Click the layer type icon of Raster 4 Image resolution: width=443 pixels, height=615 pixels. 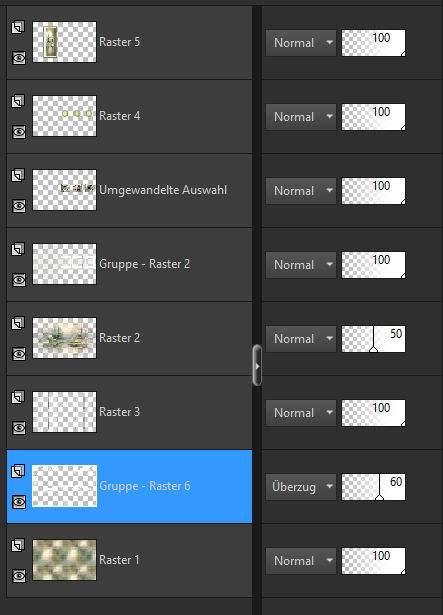pos(18,101)
